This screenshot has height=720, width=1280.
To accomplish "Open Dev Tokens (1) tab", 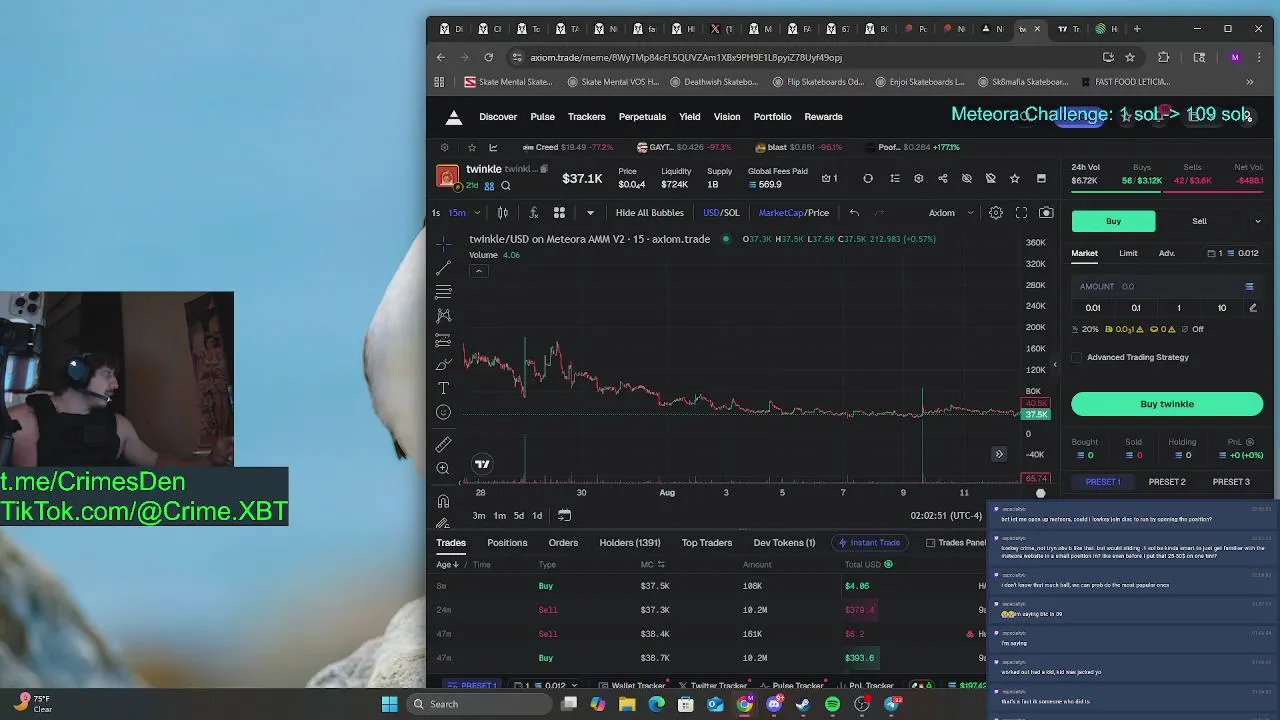I will [x=784, y=543].
